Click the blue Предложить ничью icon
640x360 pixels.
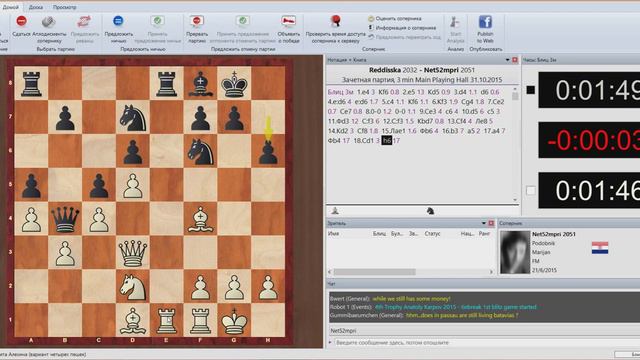click(x=118, y=21)
